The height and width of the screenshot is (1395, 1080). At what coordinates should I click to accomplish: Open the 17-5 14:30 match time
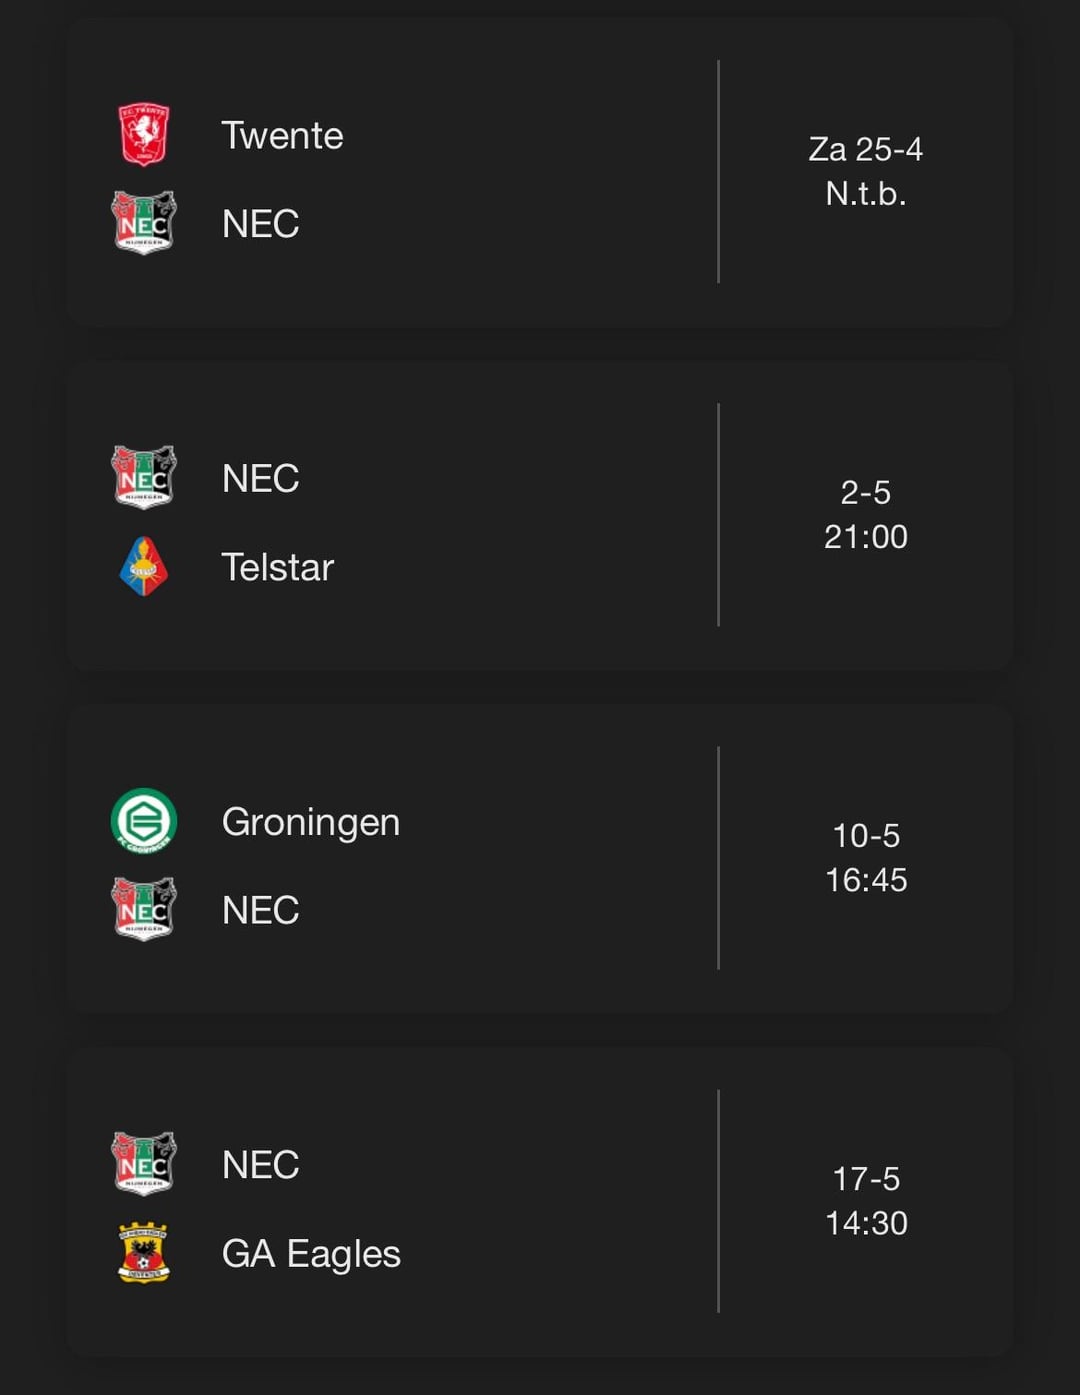tap(865, 1201)
